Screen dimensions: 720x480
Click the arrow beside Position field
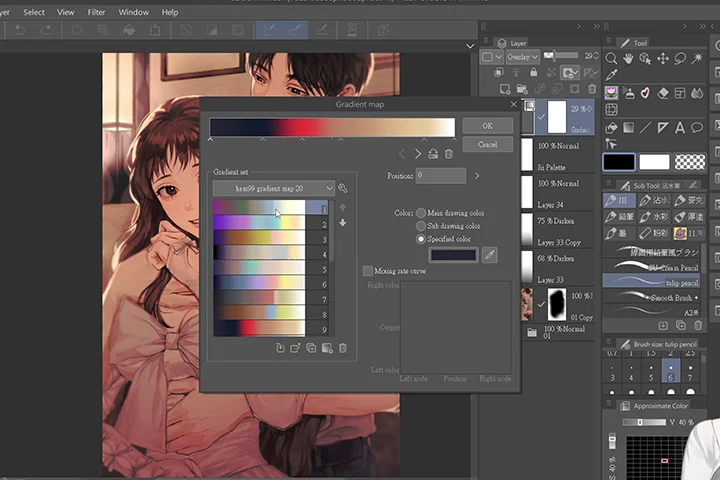point(477,176)
